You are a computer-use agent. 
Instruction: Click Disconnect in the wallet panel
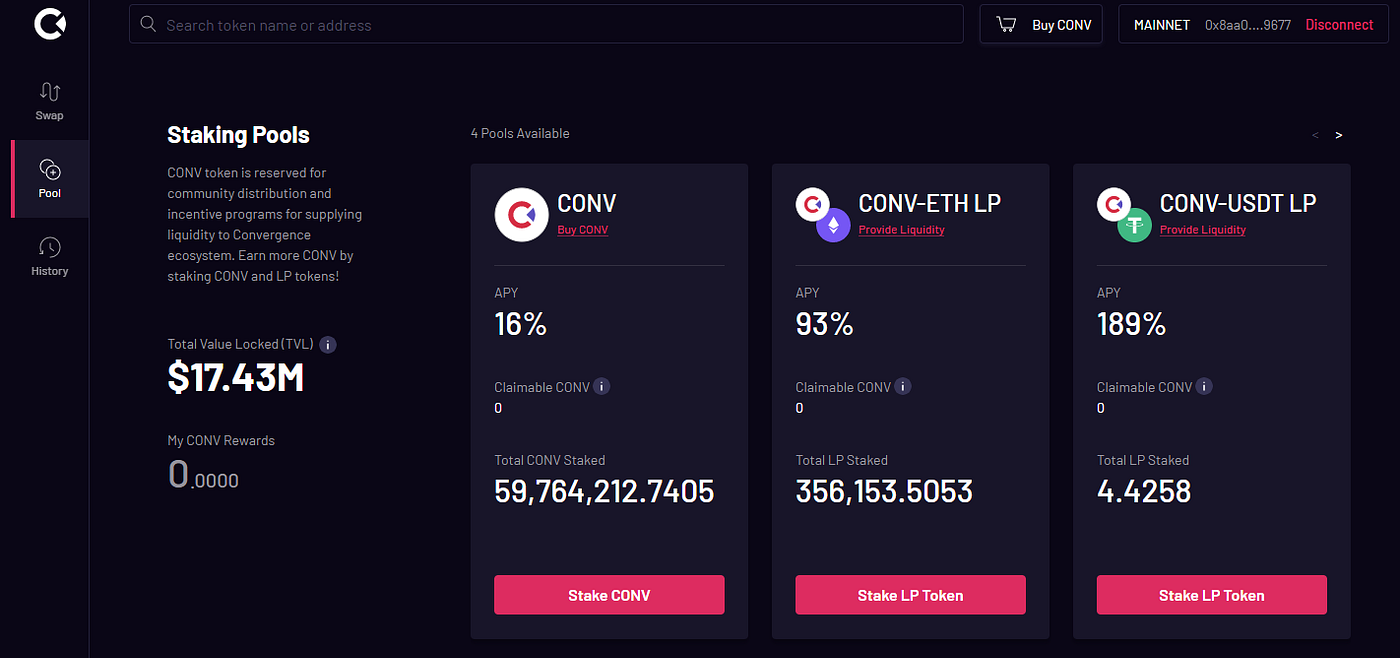pyautogui.click(x=1339, y=24)
